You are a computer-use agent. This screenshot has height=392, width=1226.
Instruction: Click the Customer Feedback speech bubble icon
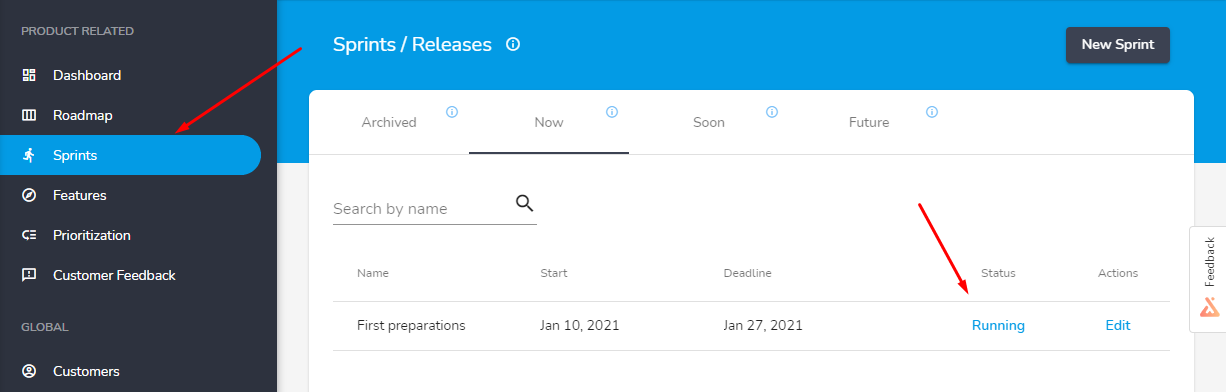coord(29,275)
